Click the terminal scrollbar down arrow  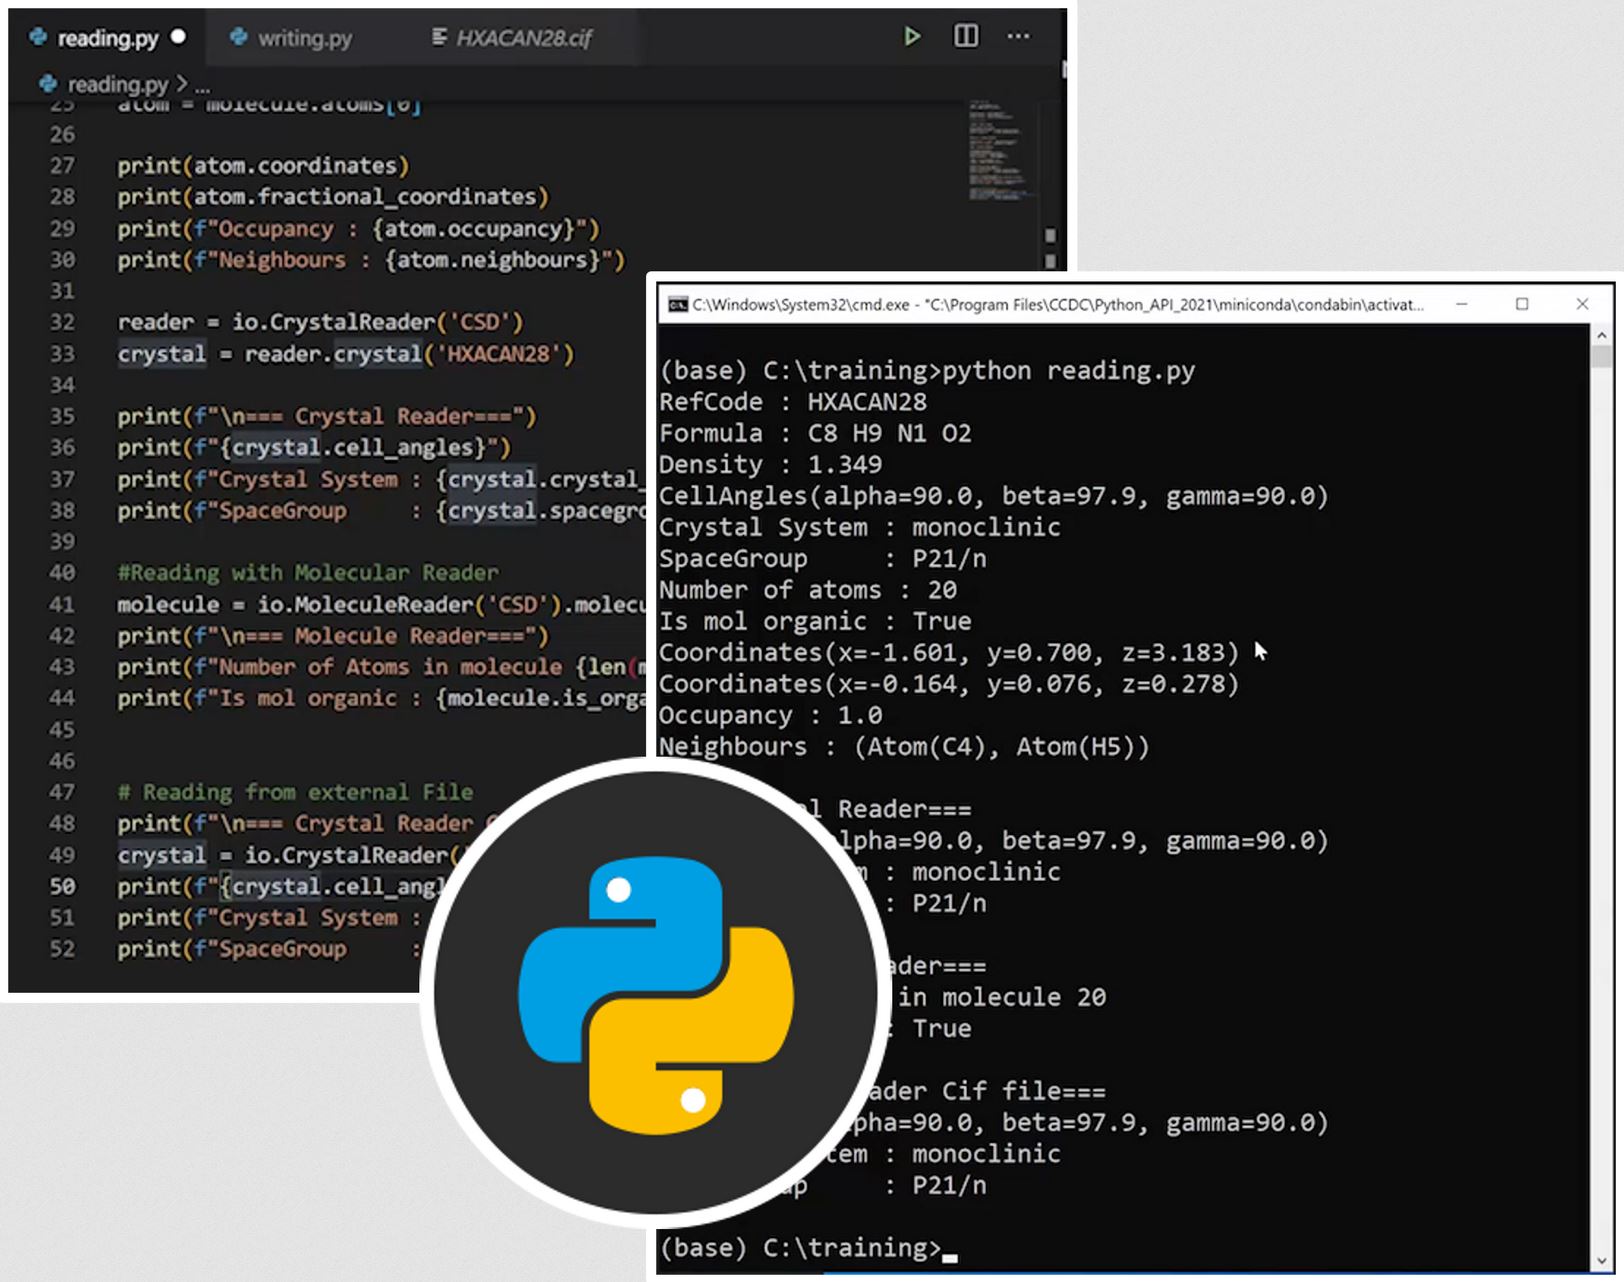tap(1601, 1261)
